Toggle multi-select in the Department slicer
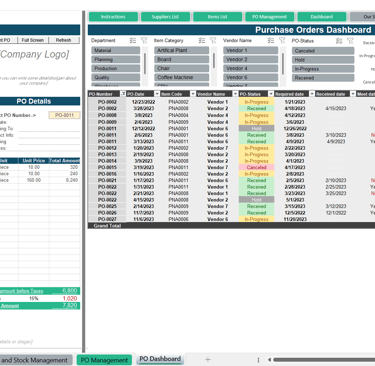The width and height of the screenshot is (375, 366). [x=133, y=41]
